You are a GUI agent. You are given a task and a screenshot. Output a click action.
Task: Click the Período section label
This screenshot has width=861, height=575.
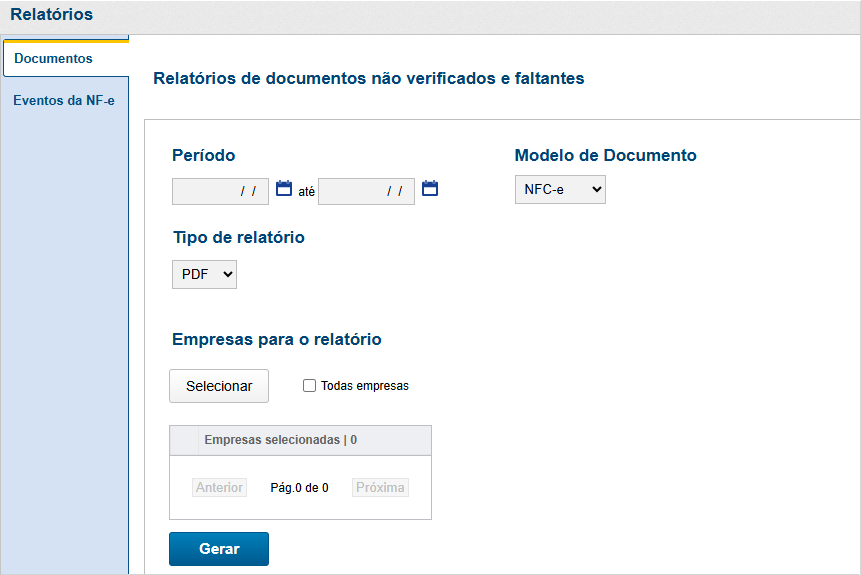click(203, 155)
